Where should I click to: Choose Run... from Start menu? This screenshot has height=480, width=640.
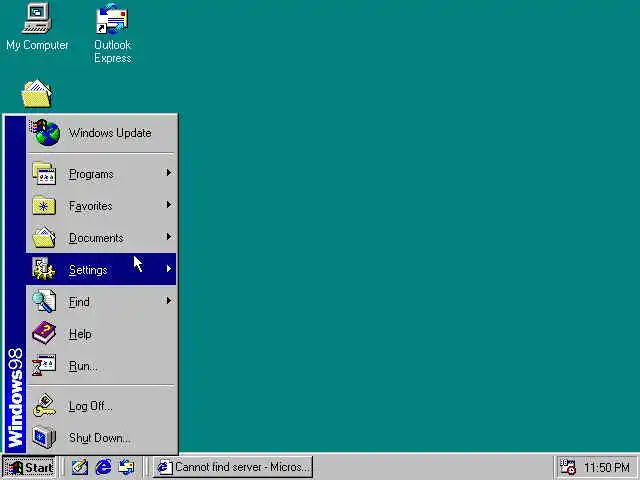(83, 366)
